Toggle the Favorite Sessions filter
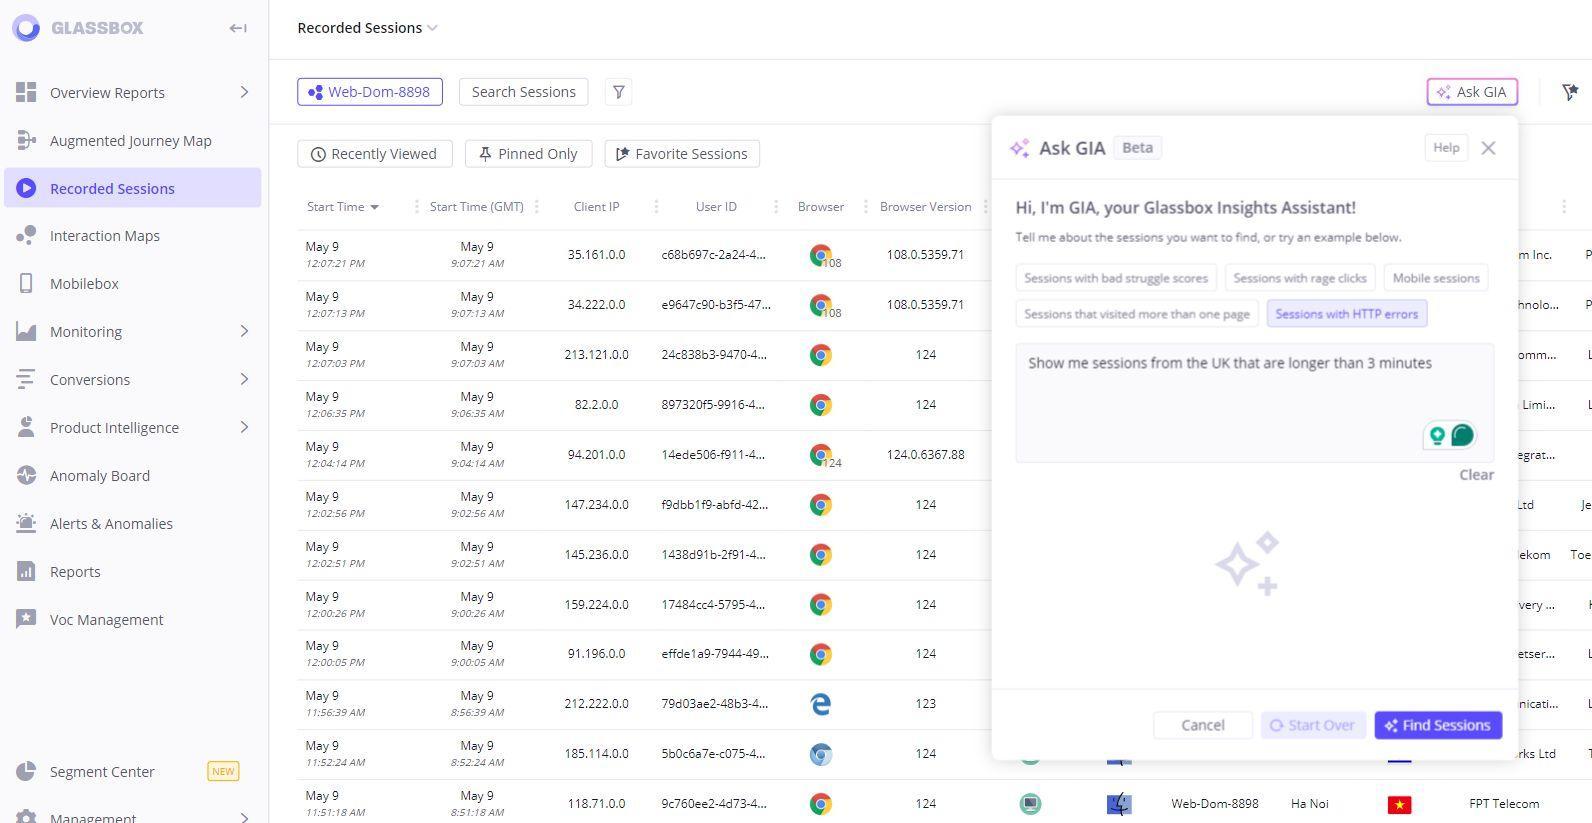This screenshot has height=823, width=1592. tap(681, 154)
